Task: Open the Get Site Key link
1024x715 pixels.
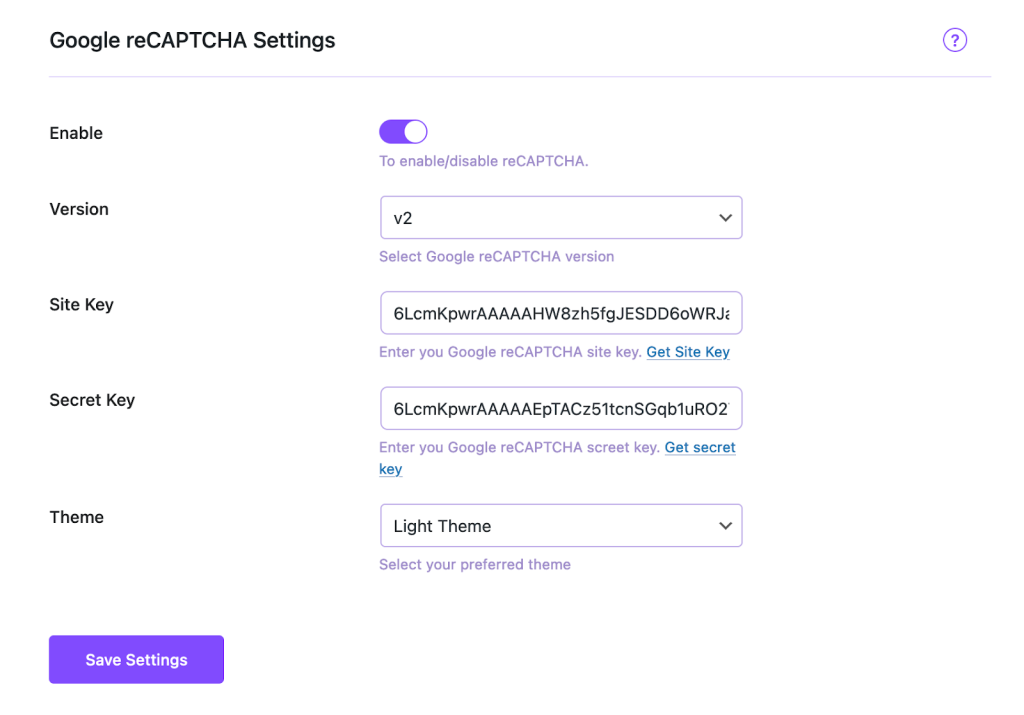Action: (x=688, y=352)
